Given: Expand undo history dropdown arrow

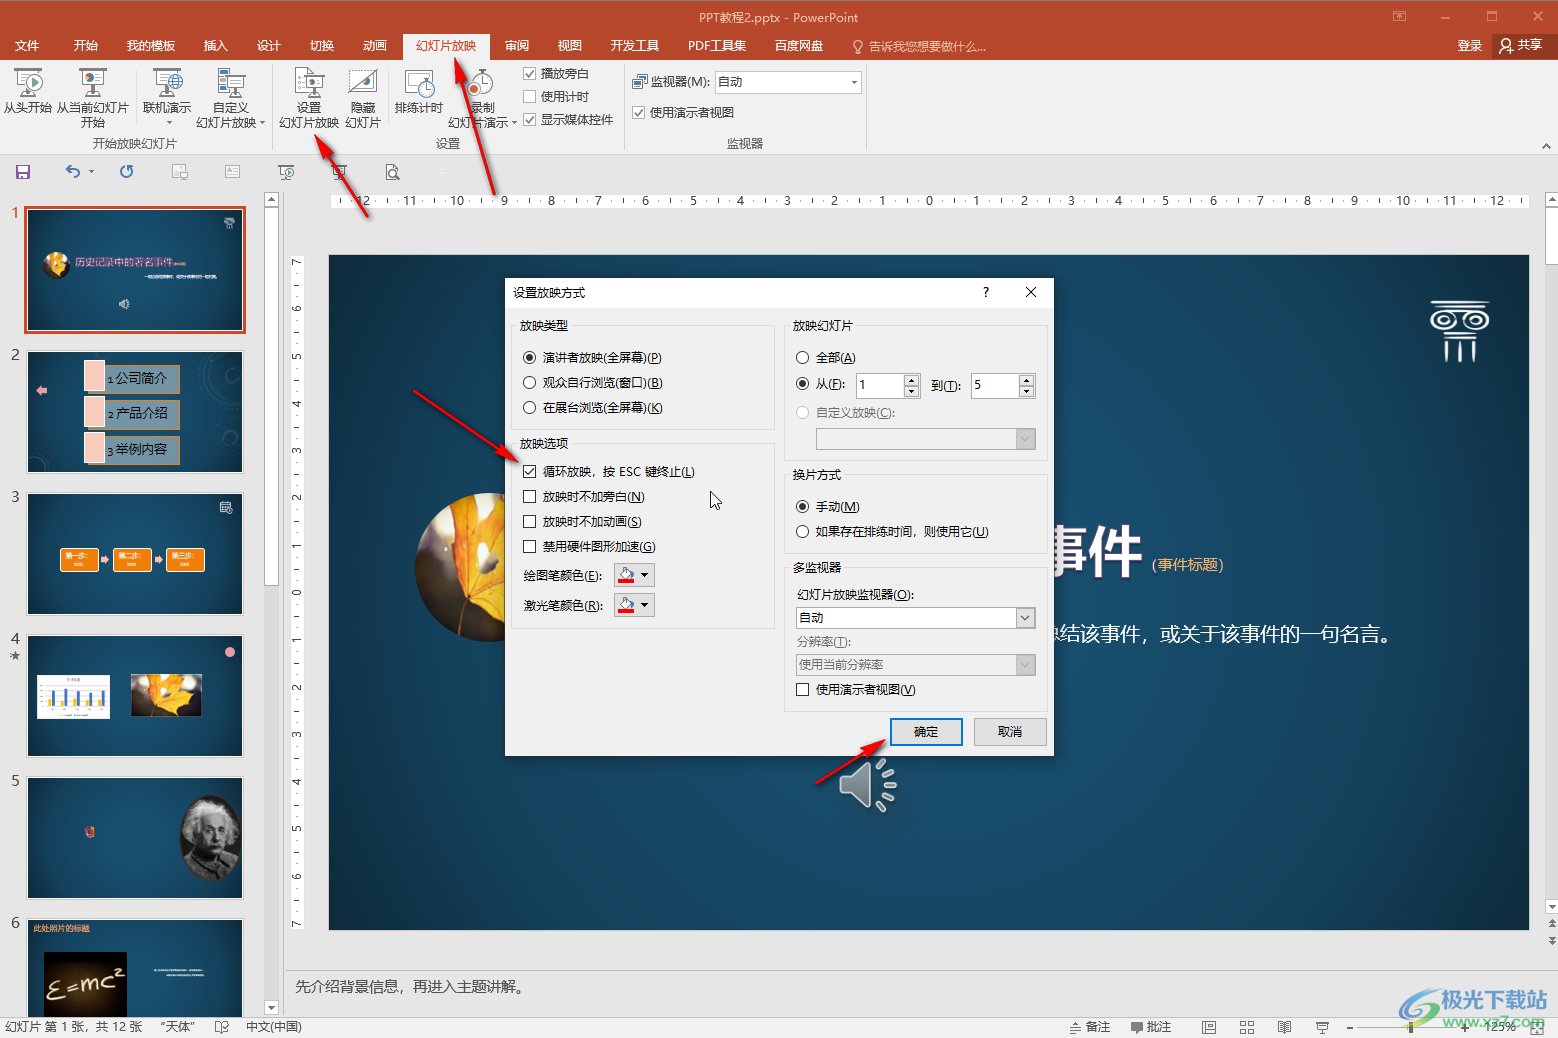Looking at the screenshot, I should click(x=91, y=172).
